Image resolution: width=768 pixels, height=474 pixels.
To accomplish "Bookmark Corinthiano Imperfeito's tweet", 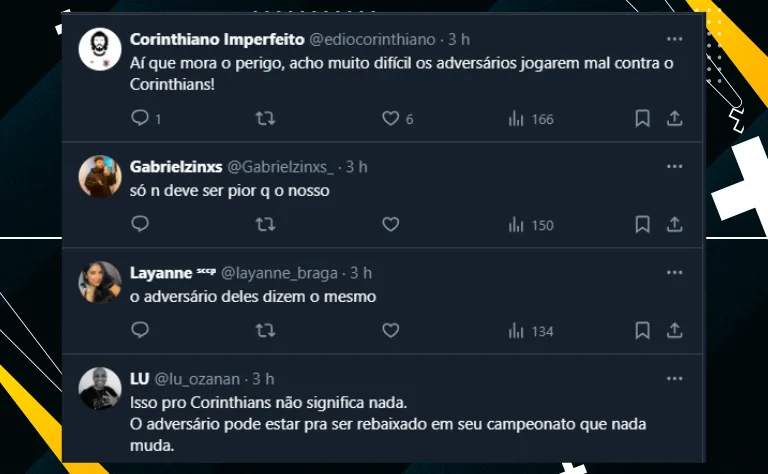I will click(643, 119).
